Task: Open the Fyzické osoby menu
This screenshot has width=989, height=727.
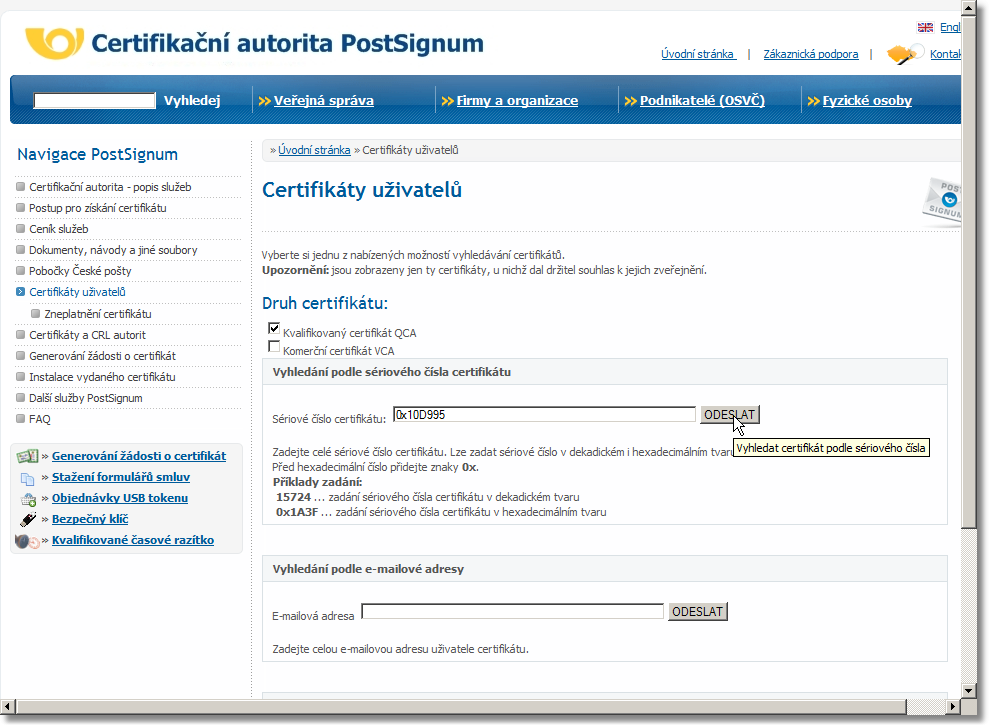Action: coord(867,101)
